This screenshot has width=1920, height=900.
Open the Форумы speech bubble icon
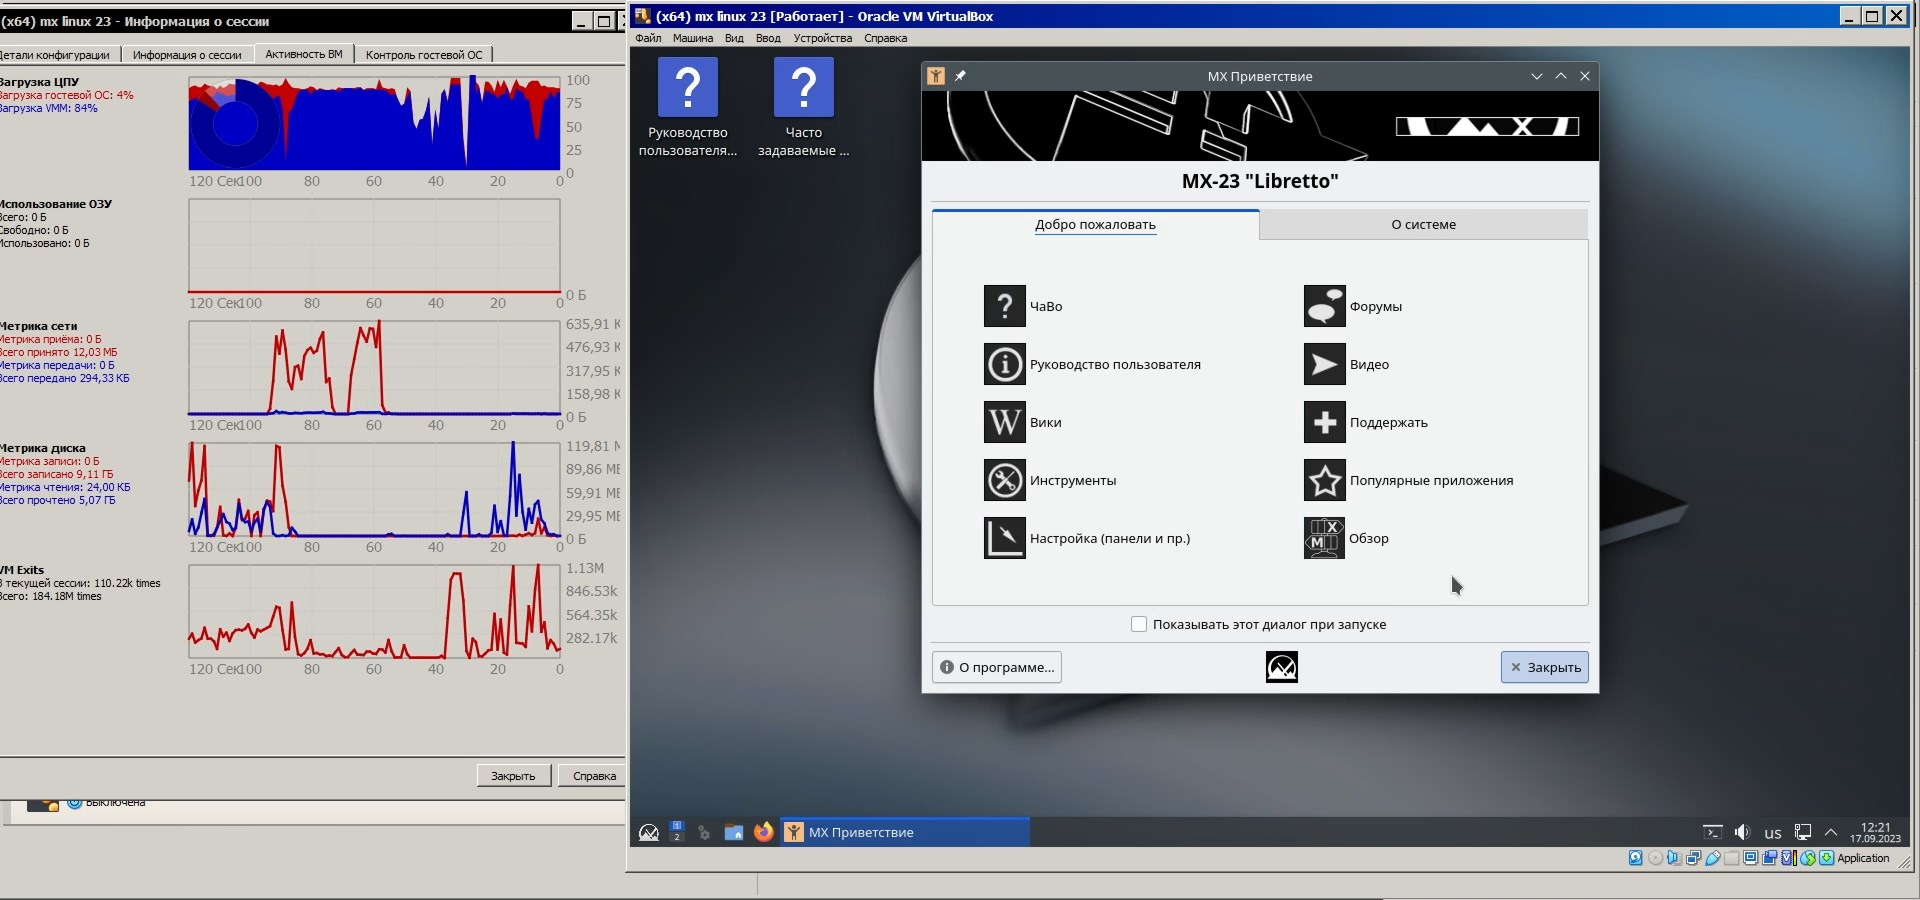(1324, 306)
